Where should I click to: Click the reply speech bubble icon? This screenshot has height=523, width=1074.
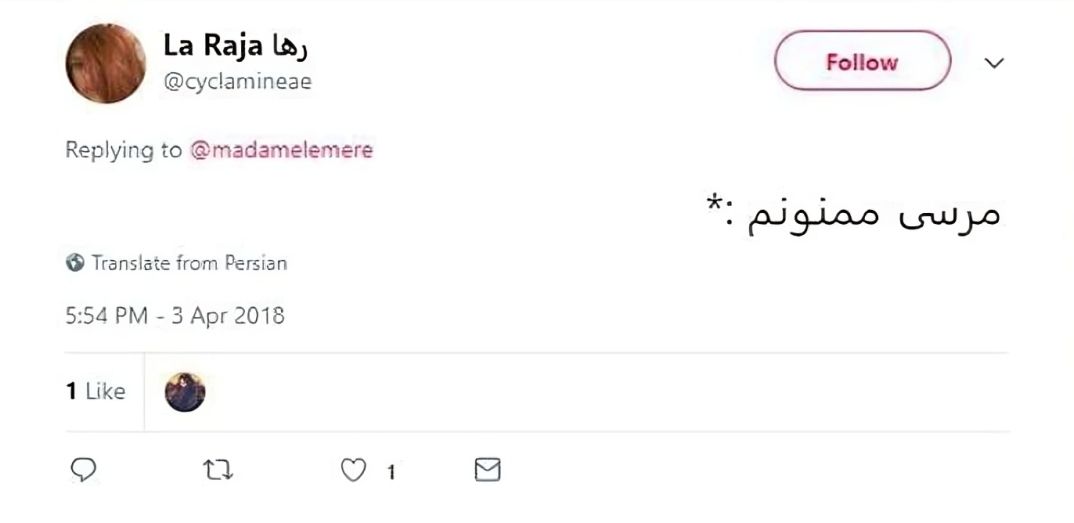click(84, 470)
